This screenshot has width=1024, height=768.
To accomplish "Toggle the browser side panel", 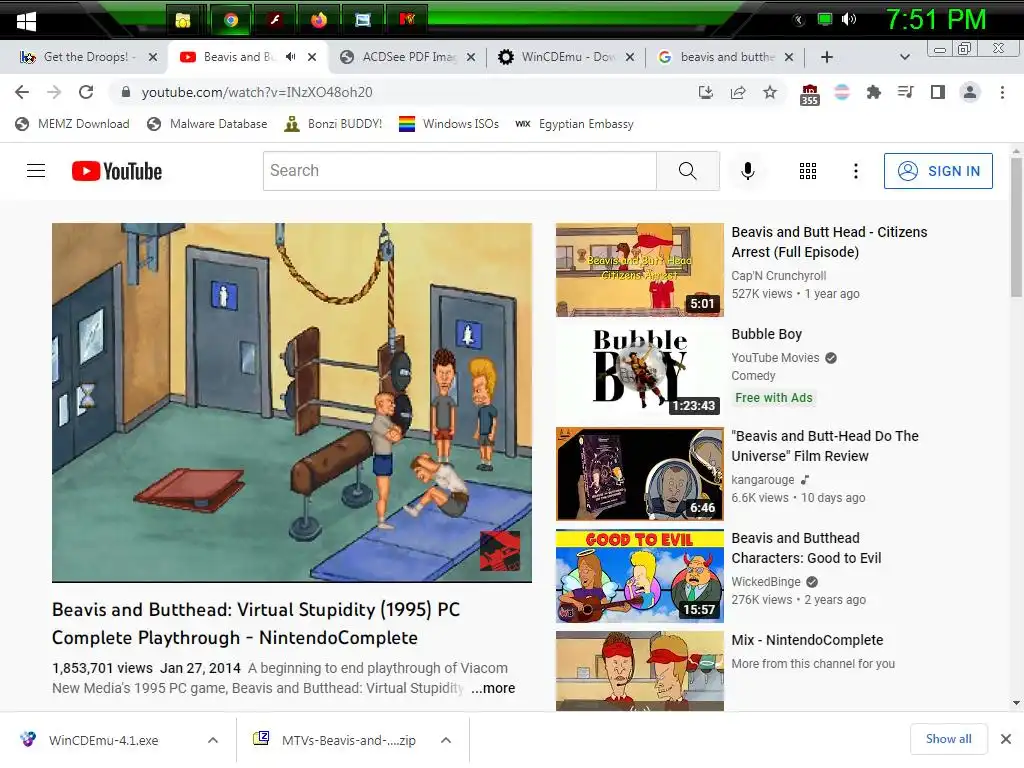I will [x=938, y=93].
